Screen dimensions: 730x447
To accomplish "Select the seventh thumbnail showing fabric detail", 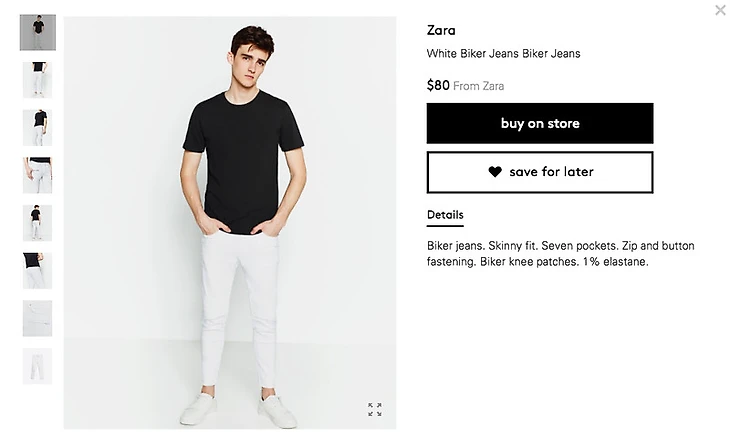I will click(x=38, y=318).
